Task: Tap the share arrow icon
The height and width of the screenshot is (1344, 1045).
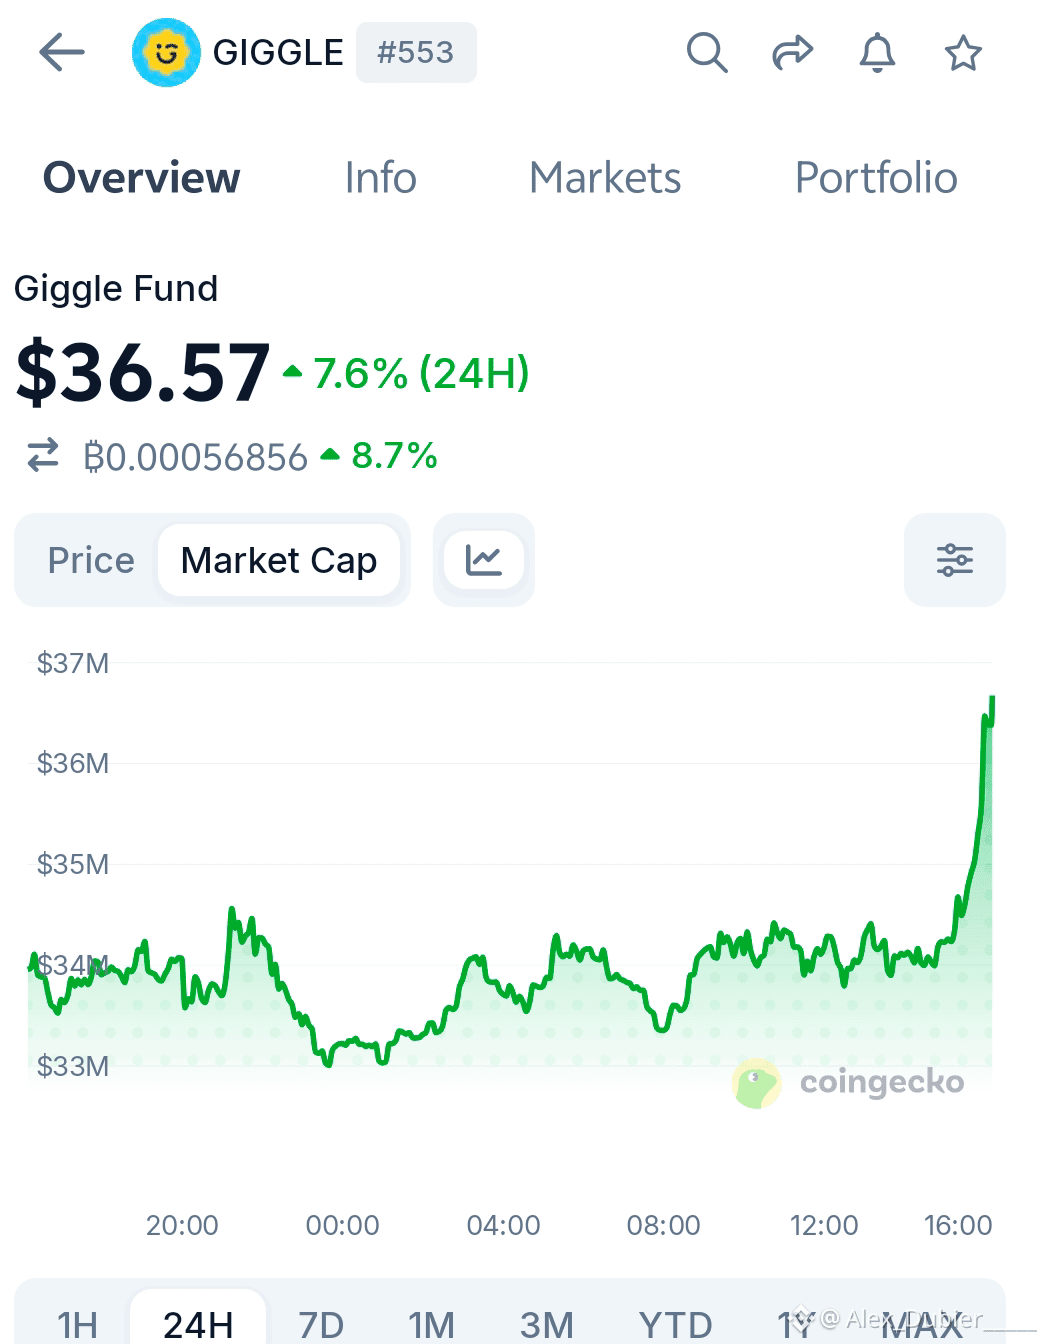Action: [792, 52]
